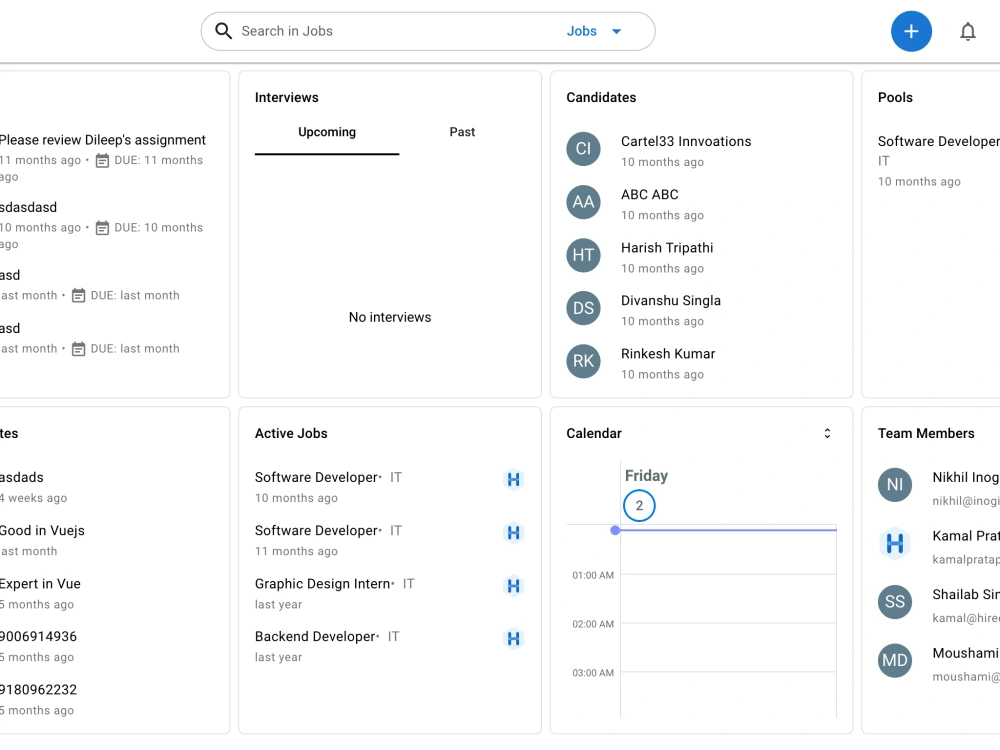Click the H icon next to Backend Developer
This screenshot has width=1000, height=750.
pyautogui.click(x=513, y=638)
